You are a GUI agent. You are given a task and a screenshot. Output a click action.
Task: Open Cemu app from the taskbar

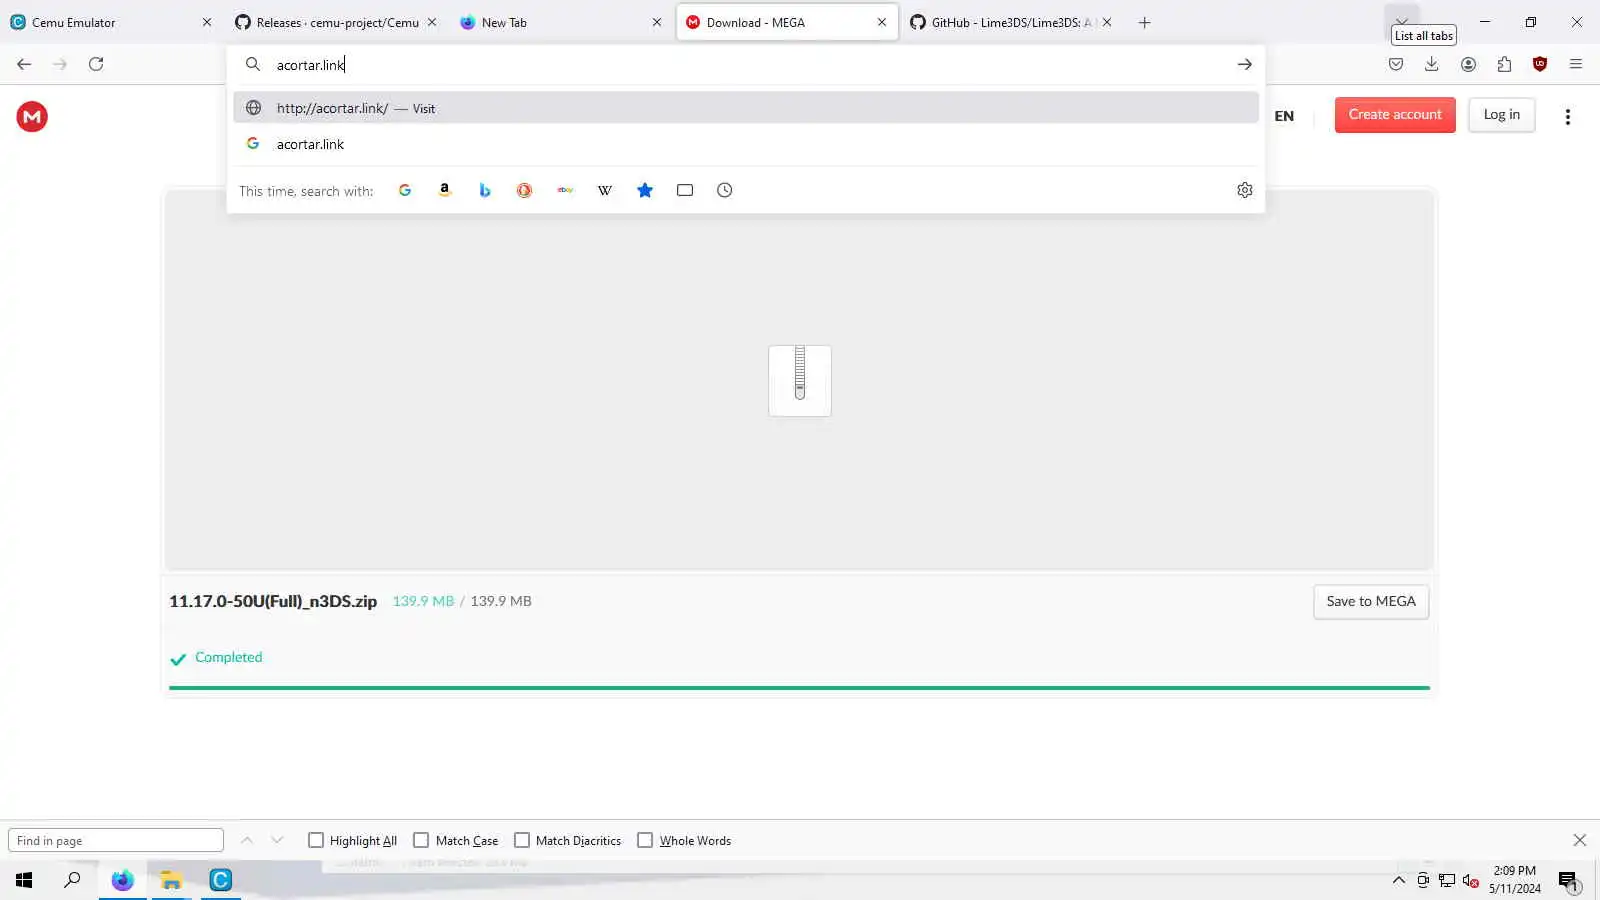(x=220, y=880)
